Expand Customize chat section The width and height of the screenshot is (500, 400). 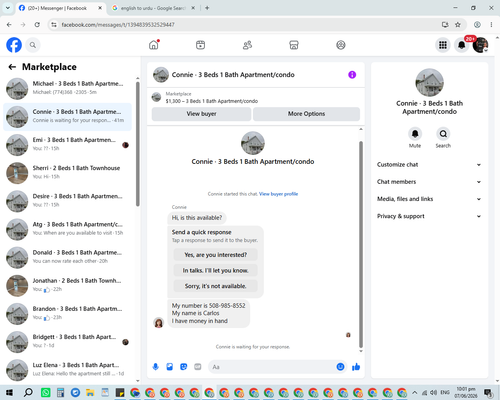coord(429,165)
